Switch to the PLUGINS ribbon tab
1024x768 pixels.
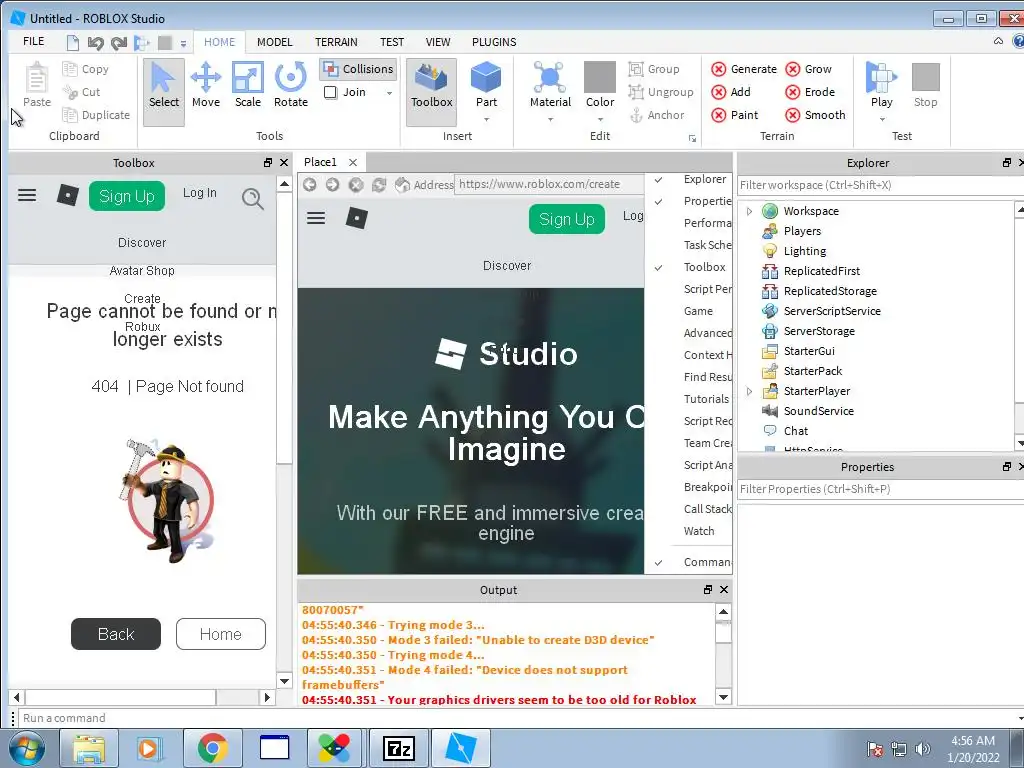(494, 42)
